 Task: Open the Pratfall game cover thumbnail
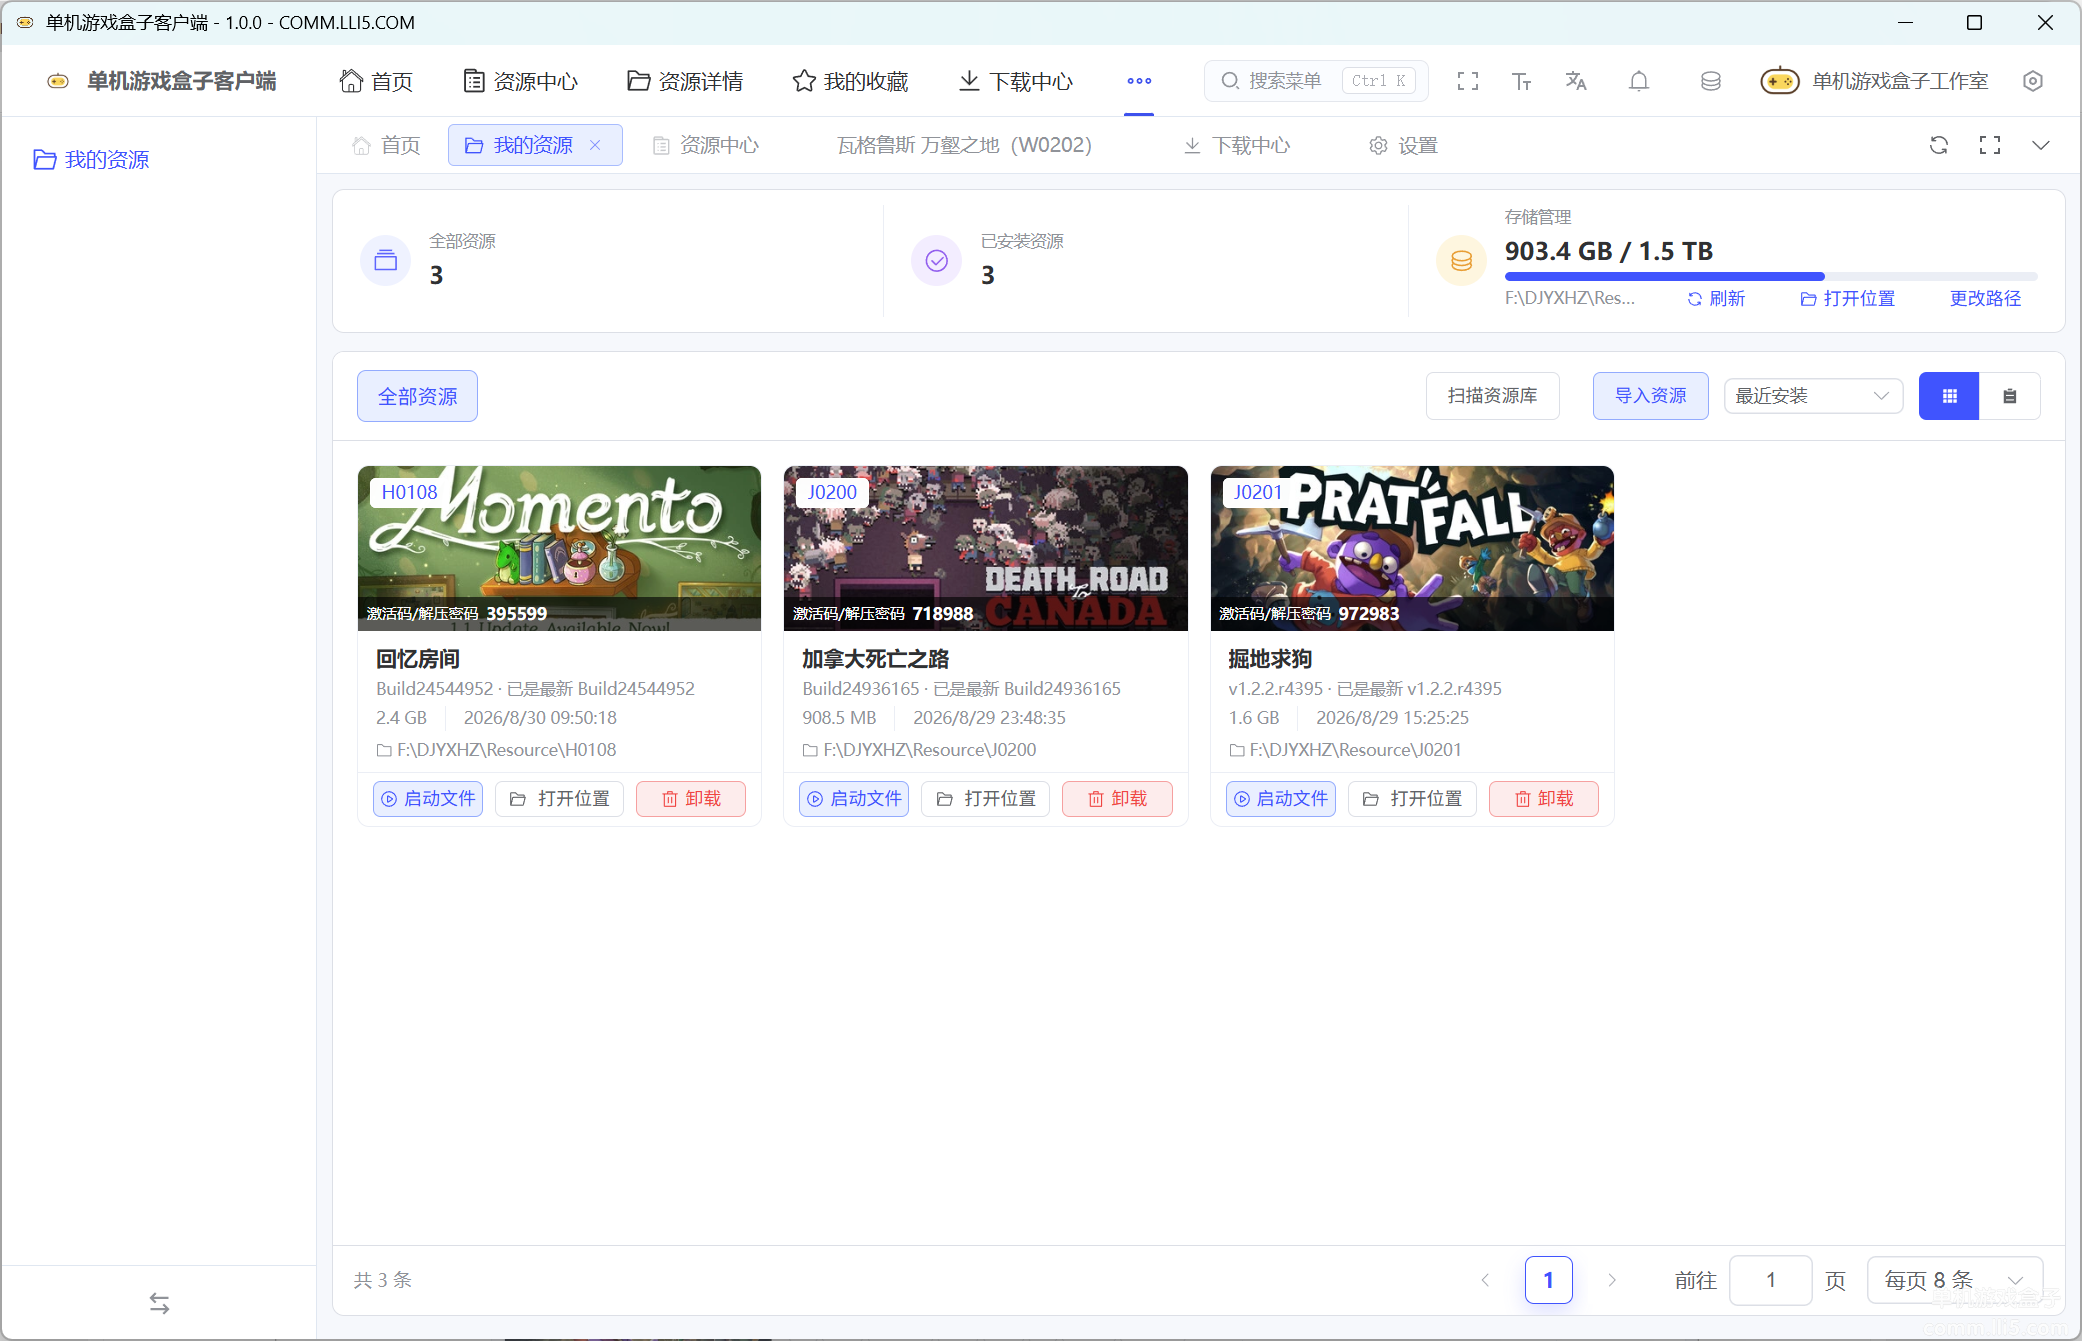(1412, 548)
